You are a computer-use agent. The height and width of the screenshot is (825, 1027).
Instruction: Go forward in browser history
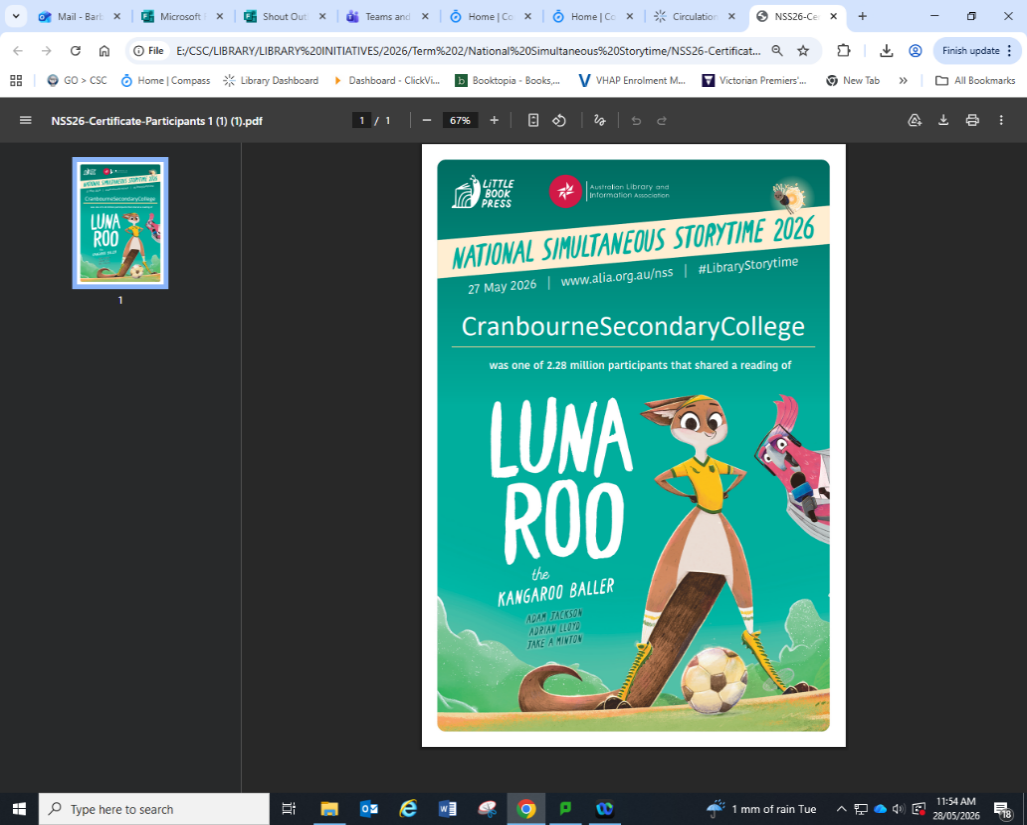coord(47,50)
